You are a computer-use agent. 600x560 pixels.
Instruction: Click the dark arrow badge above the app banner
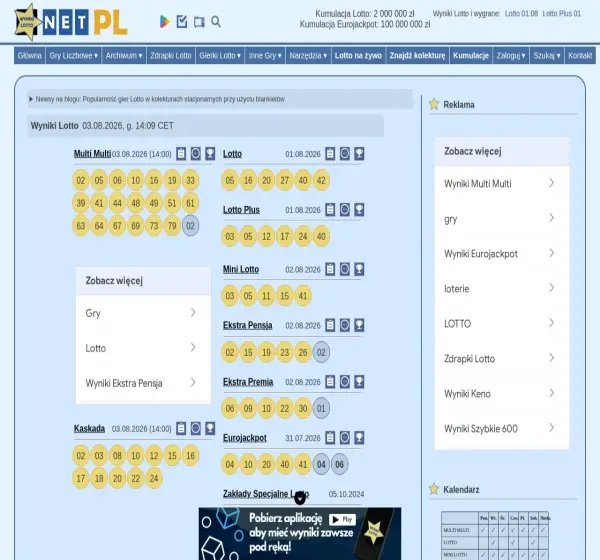[300, 498]
